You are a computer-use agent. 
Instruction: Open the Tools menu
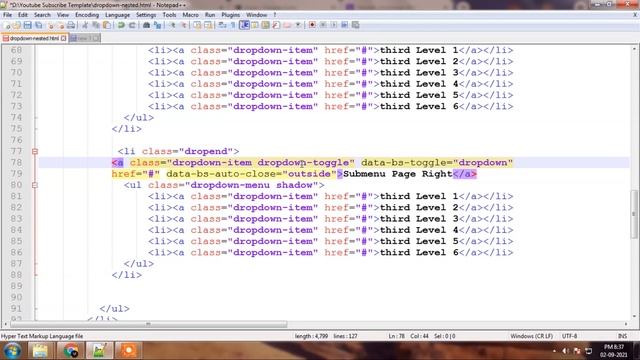[x=169, y=15]
